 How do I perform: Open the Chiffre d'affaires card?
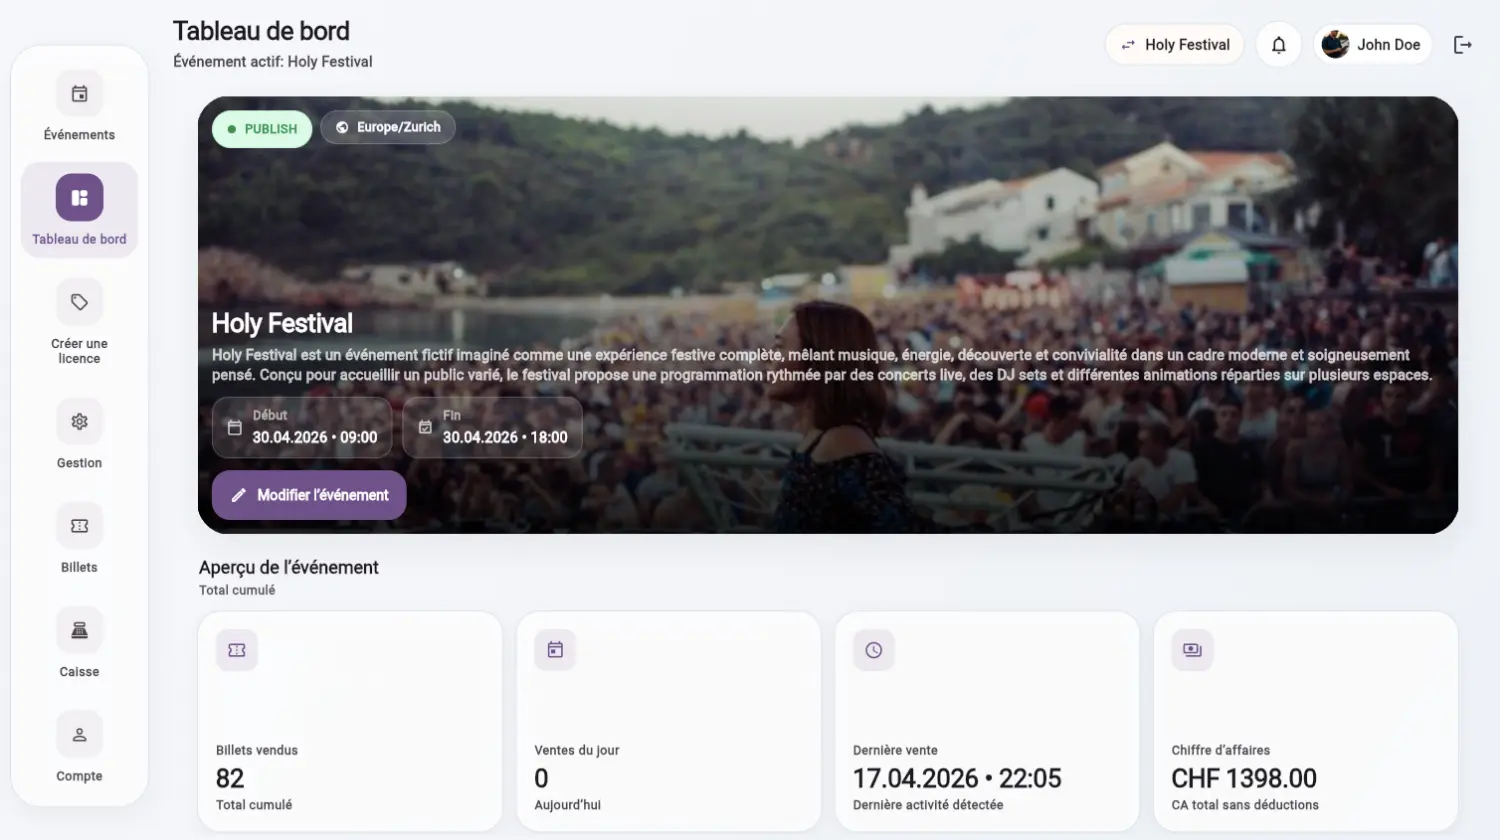(x=1306, y=721)
